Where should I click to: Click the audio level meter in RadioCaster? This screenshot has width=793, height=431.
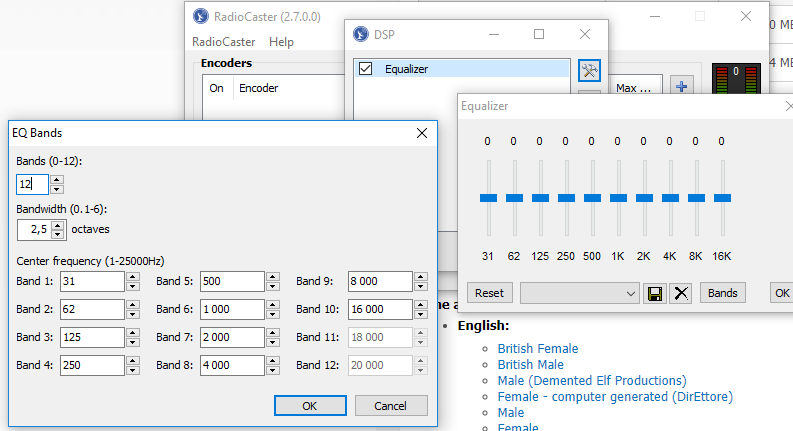[736, 79]
